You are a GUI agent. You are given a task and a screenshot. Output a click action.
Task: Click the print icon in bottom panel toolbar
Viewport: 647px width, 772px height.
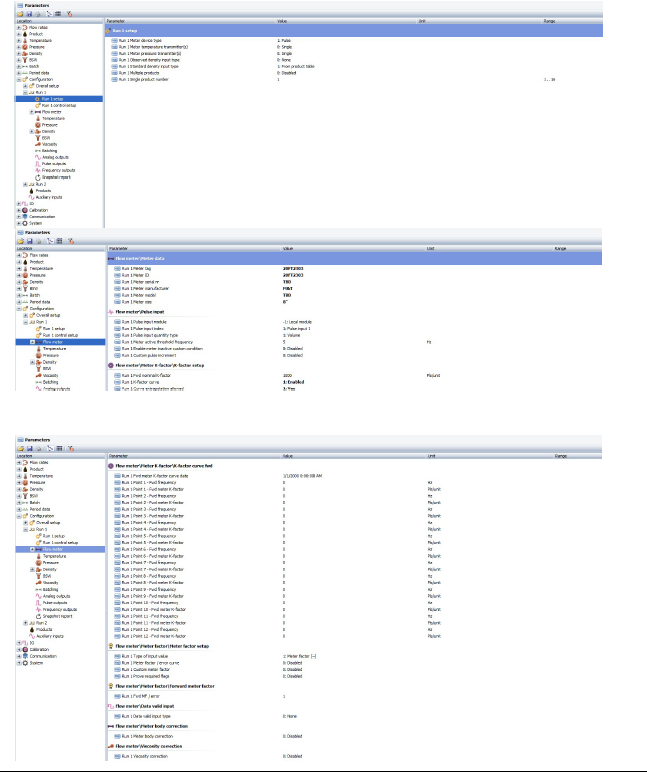pyautogui.click(x=38, y=449)
